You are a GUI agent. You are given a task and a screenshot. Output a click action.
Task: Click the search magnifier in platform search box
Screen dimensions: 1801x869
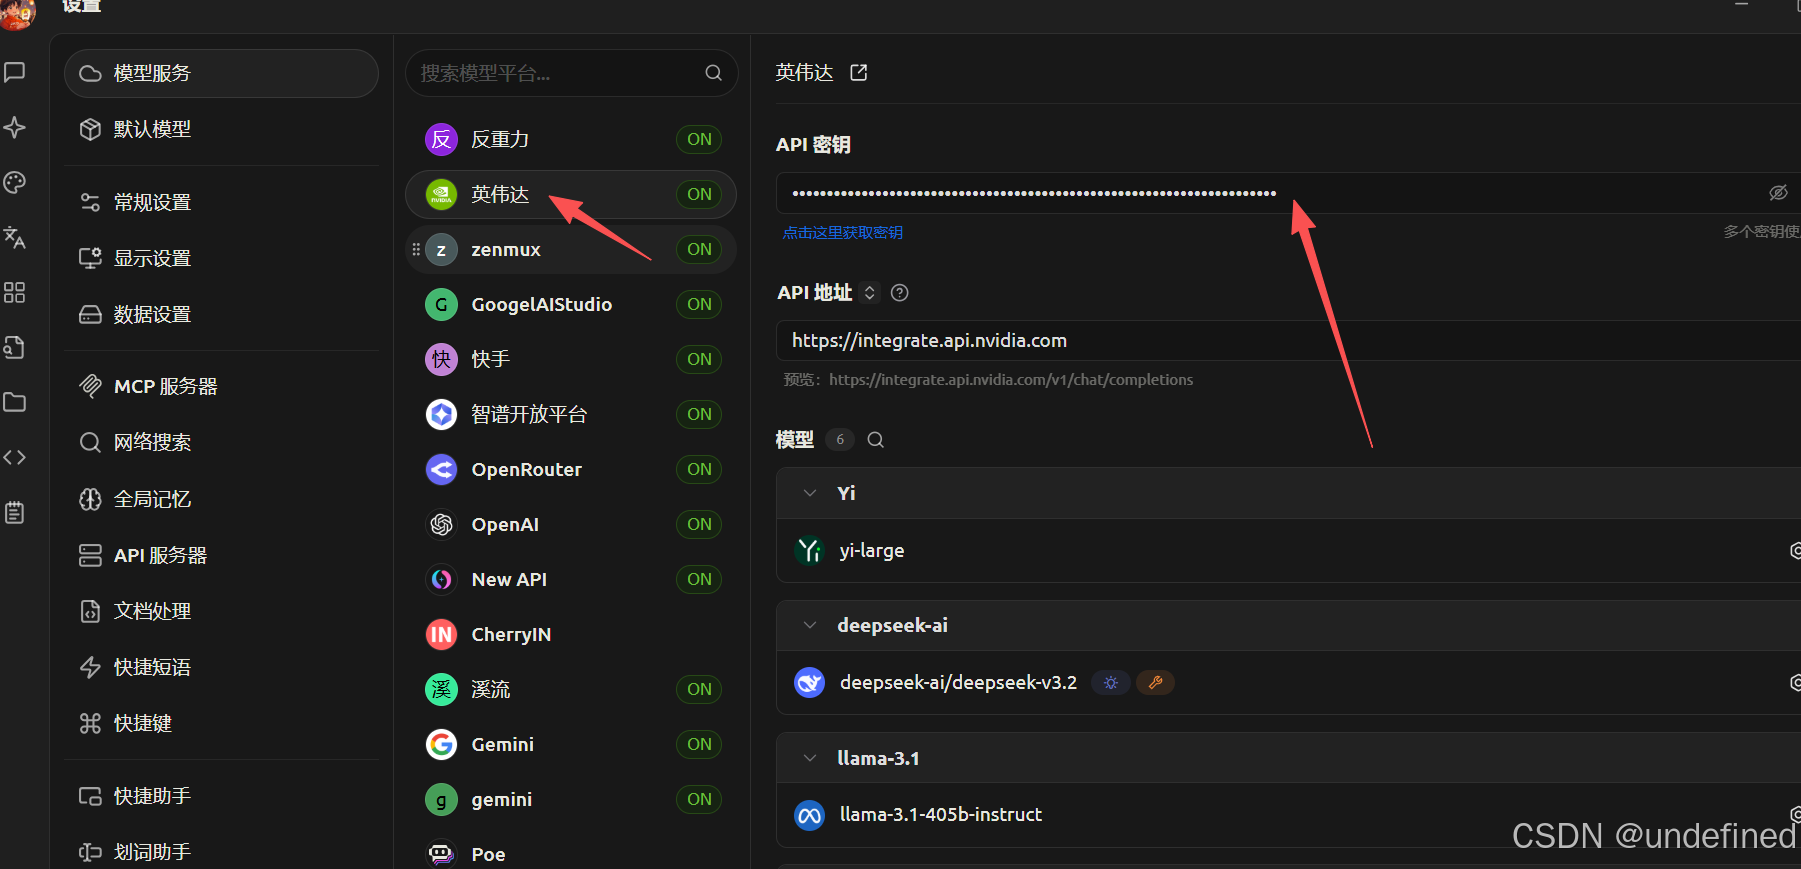coord(713,73)
